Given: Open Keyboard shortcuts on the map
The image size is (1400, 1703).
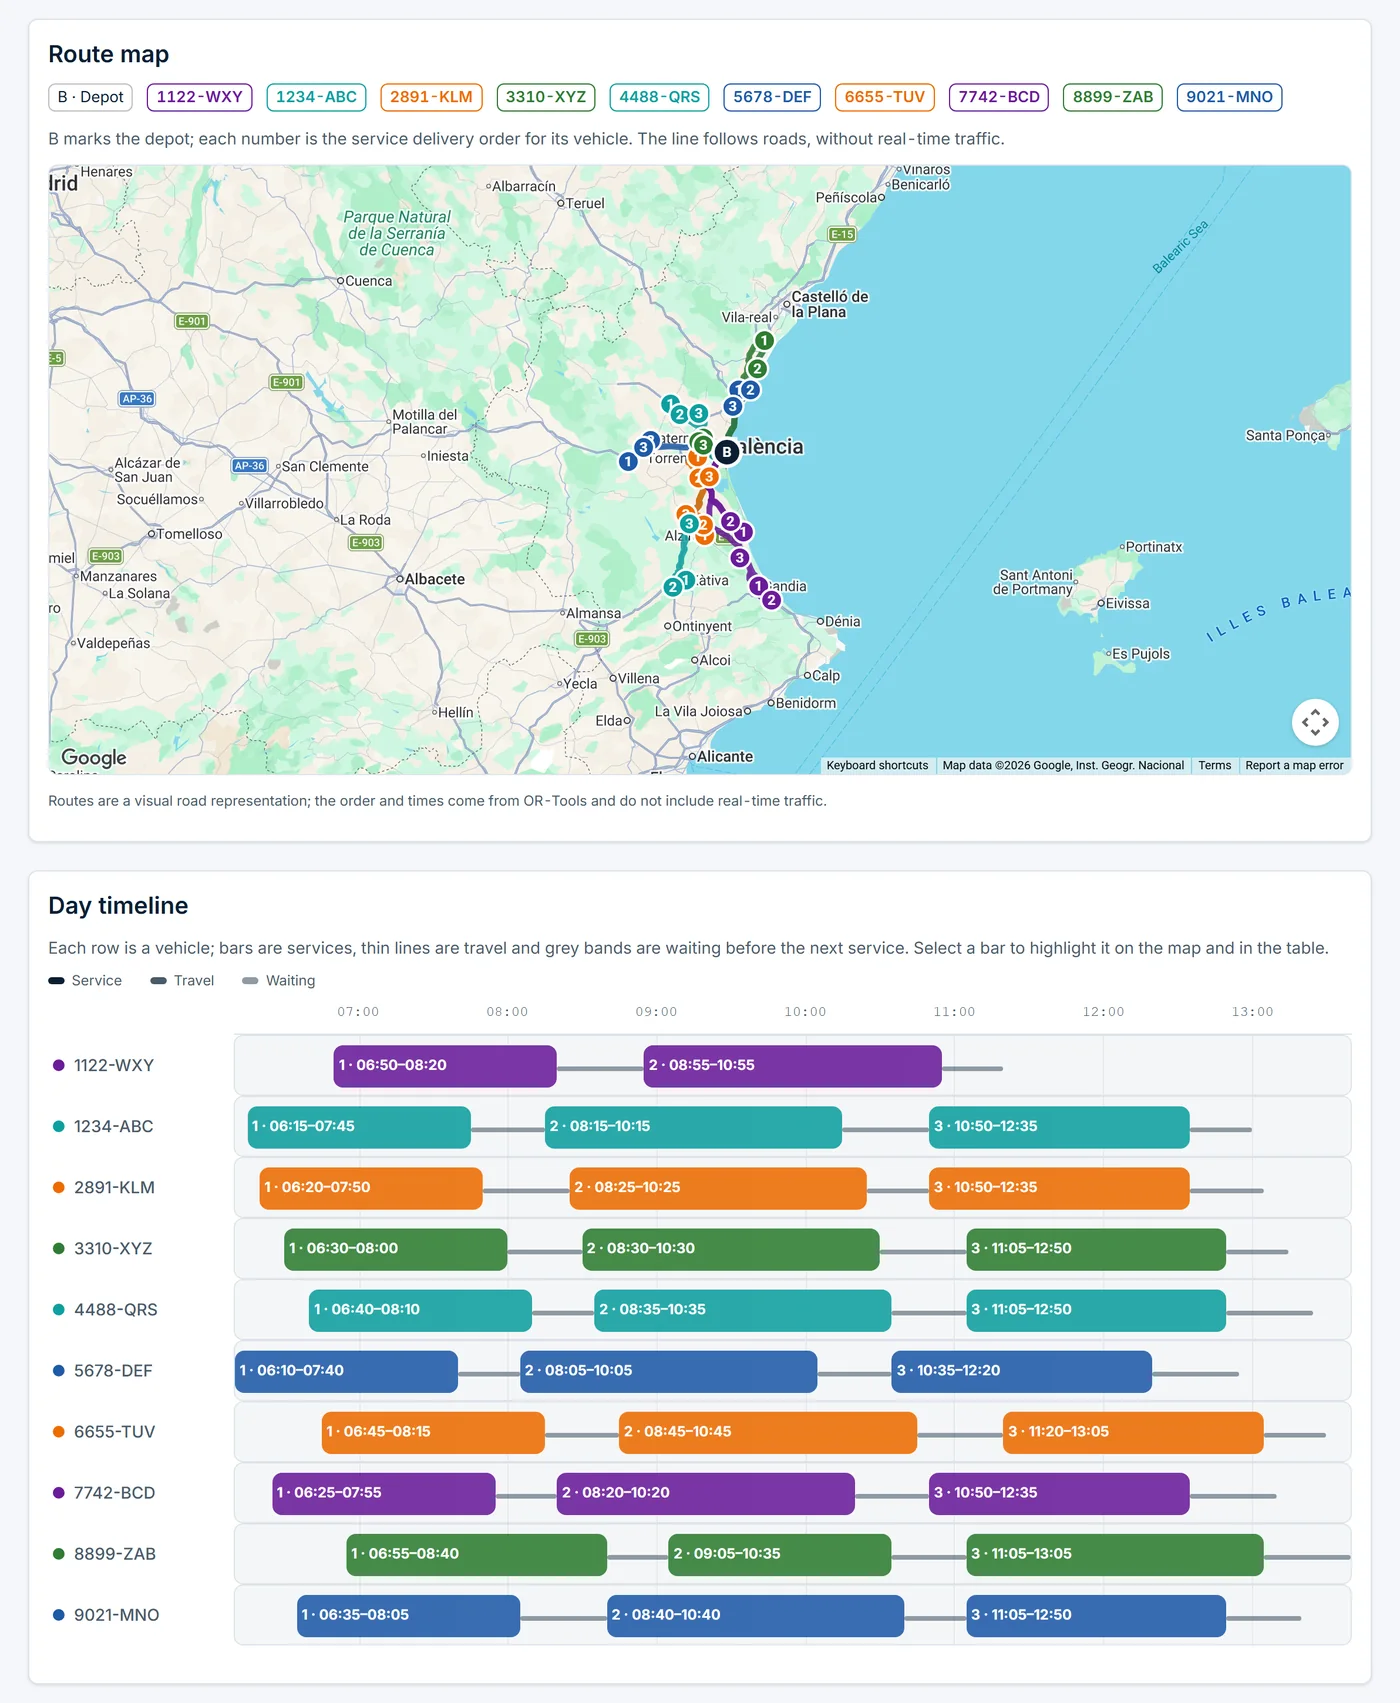Looking at the screenshot, I should click(x=877, y=765).
